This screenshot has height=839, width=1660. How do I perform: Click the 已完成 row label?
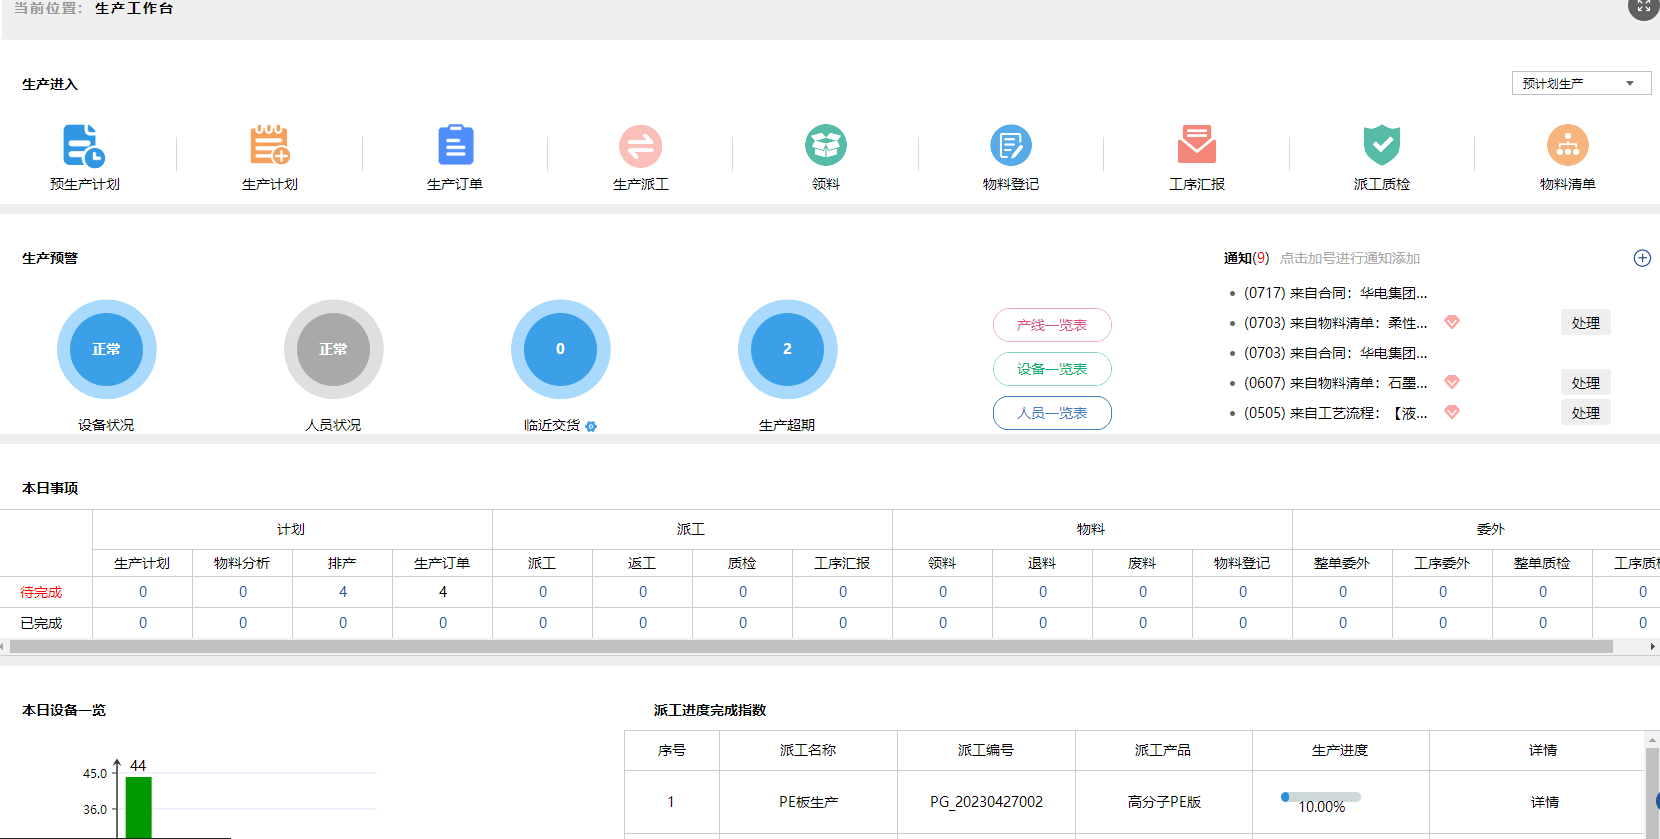click(x=41, y=623)
